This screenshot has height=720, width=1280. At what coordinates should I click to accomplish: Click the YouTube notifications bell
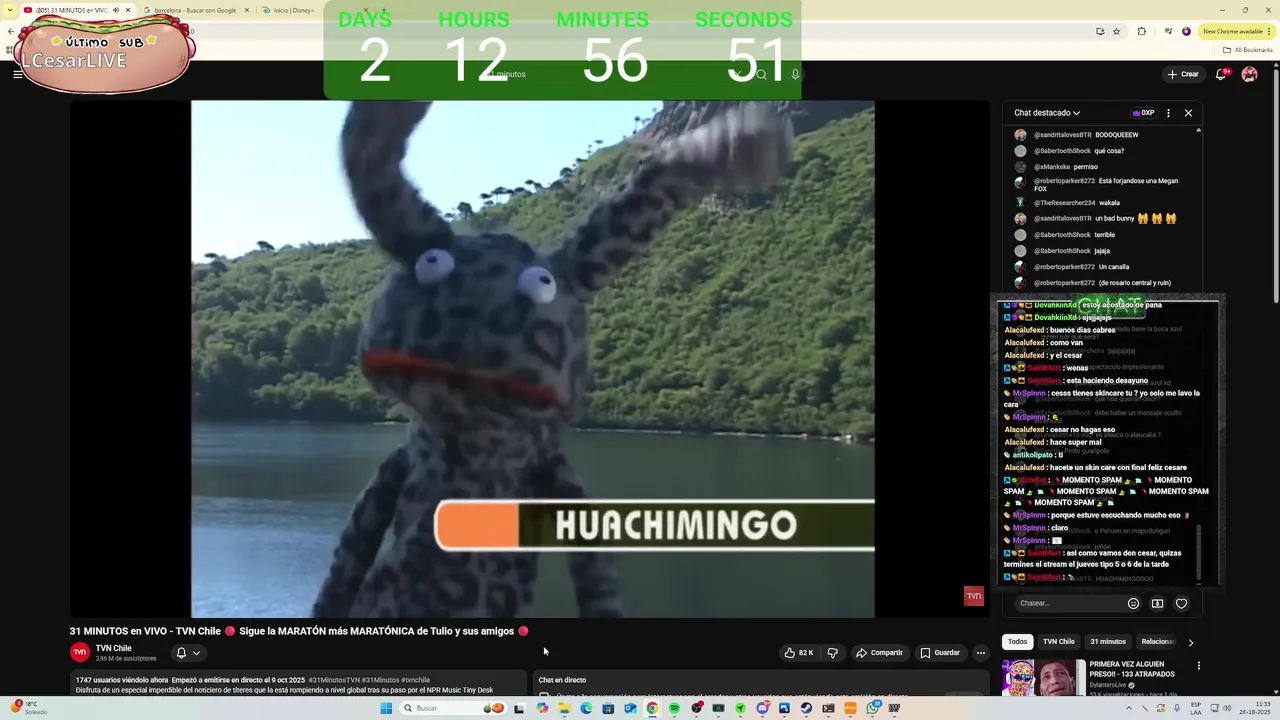pos(1222,74)
